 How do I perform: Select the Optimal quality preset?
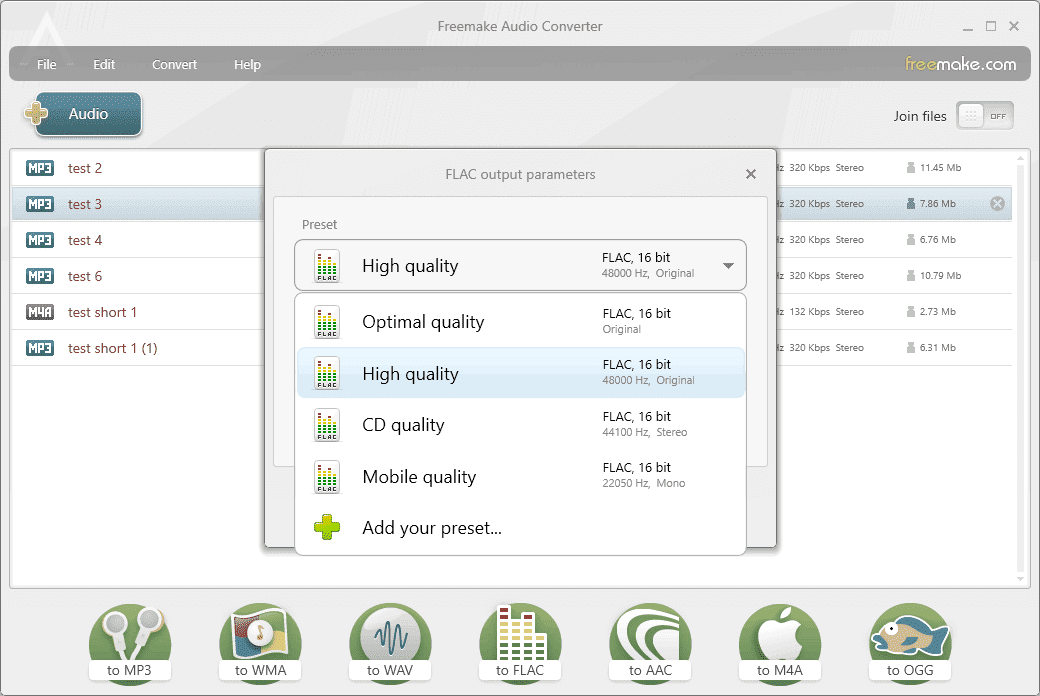pos(521,322)
